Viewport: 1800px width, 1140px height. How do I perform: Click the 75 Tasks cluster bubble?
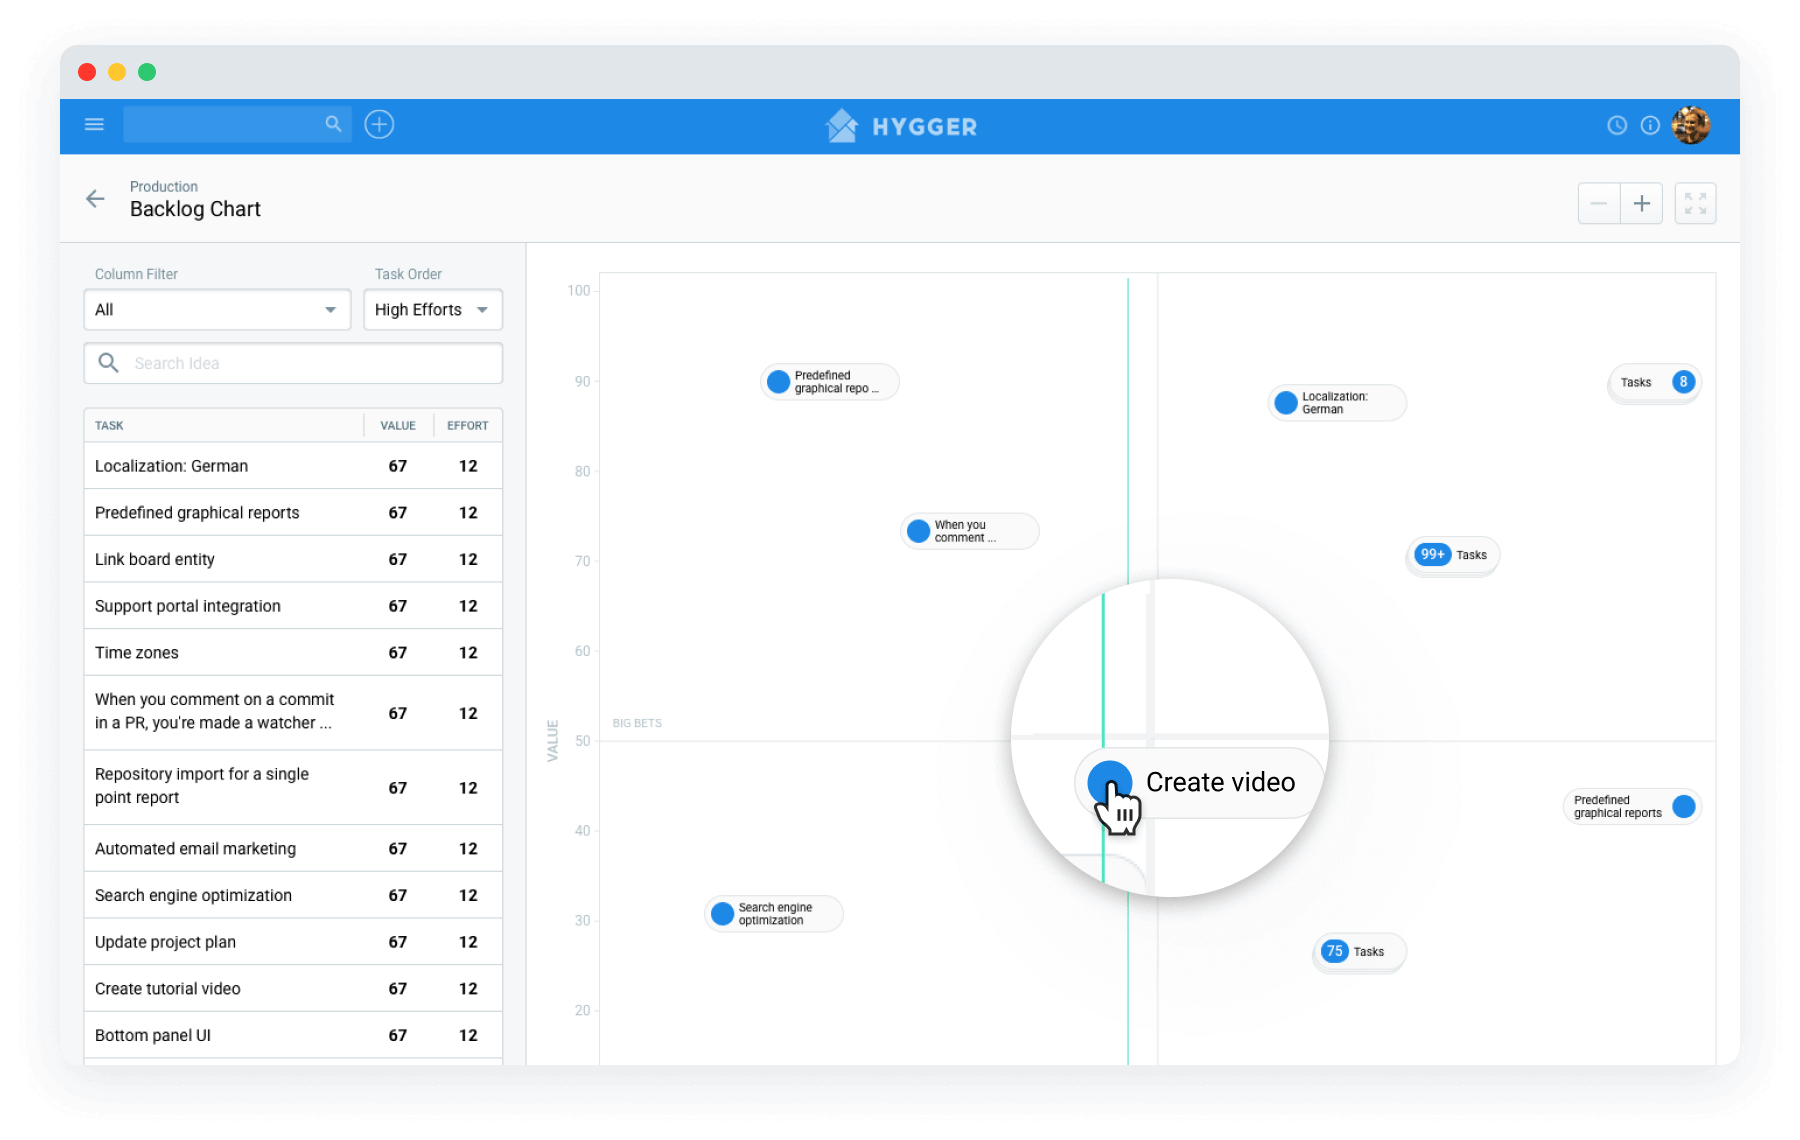coord(1357,952)
